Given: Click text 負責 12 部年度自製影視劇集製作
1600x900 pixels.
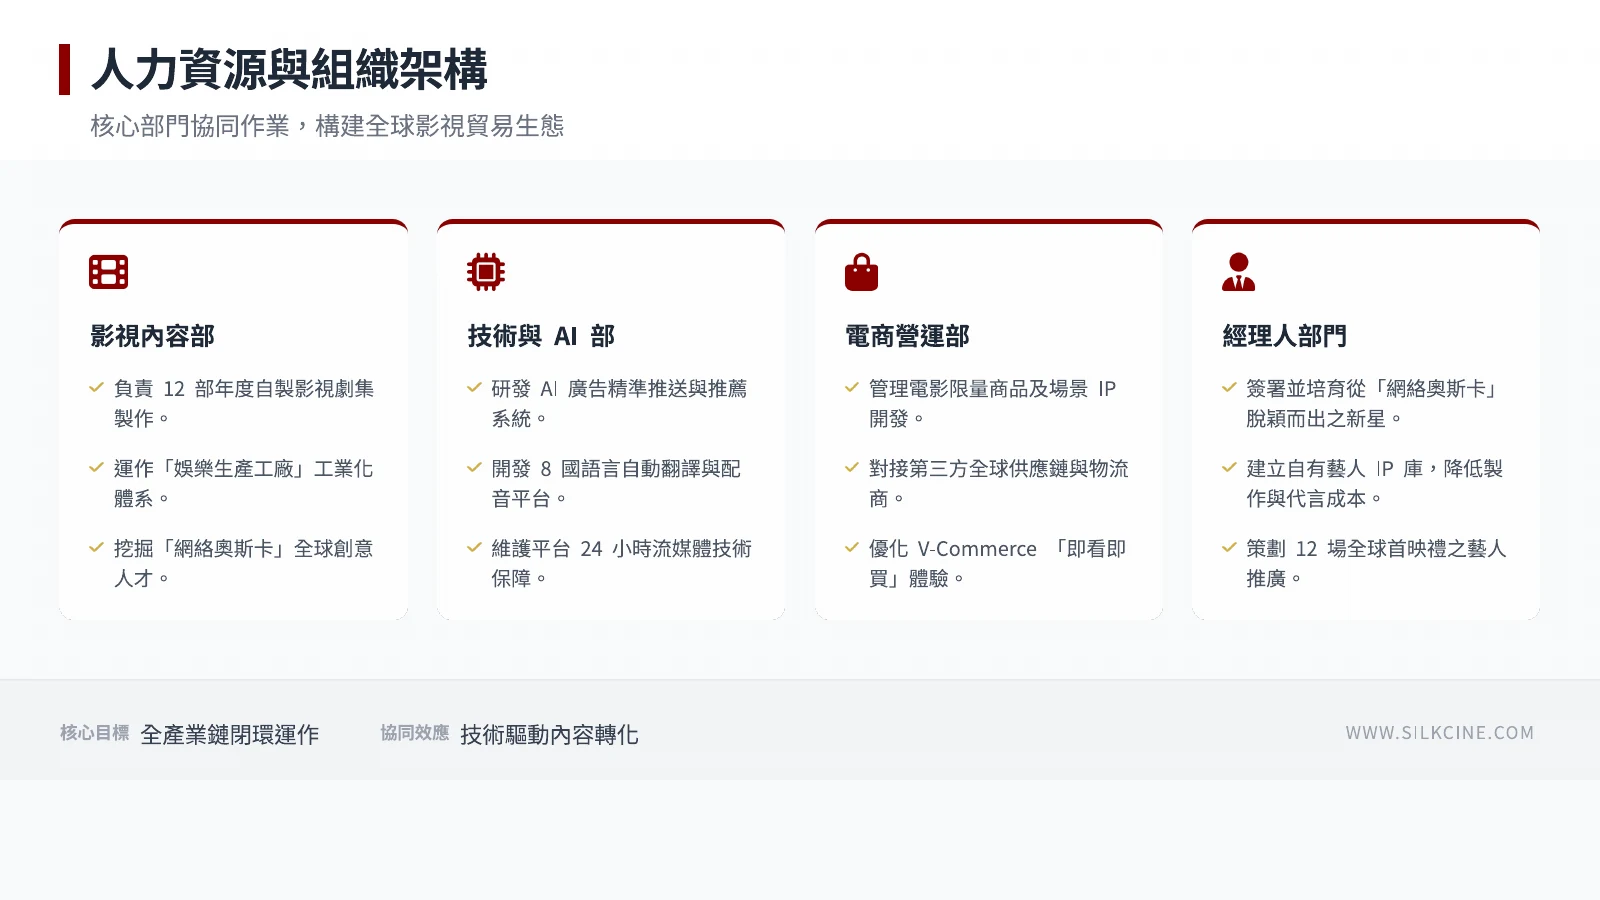Looking at the screenshot, I should coord(244,403).
